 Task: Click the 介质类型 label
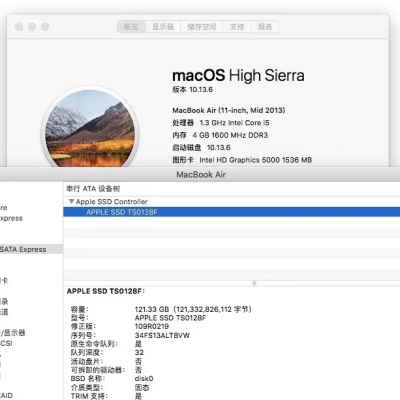[x=87, y=388]
